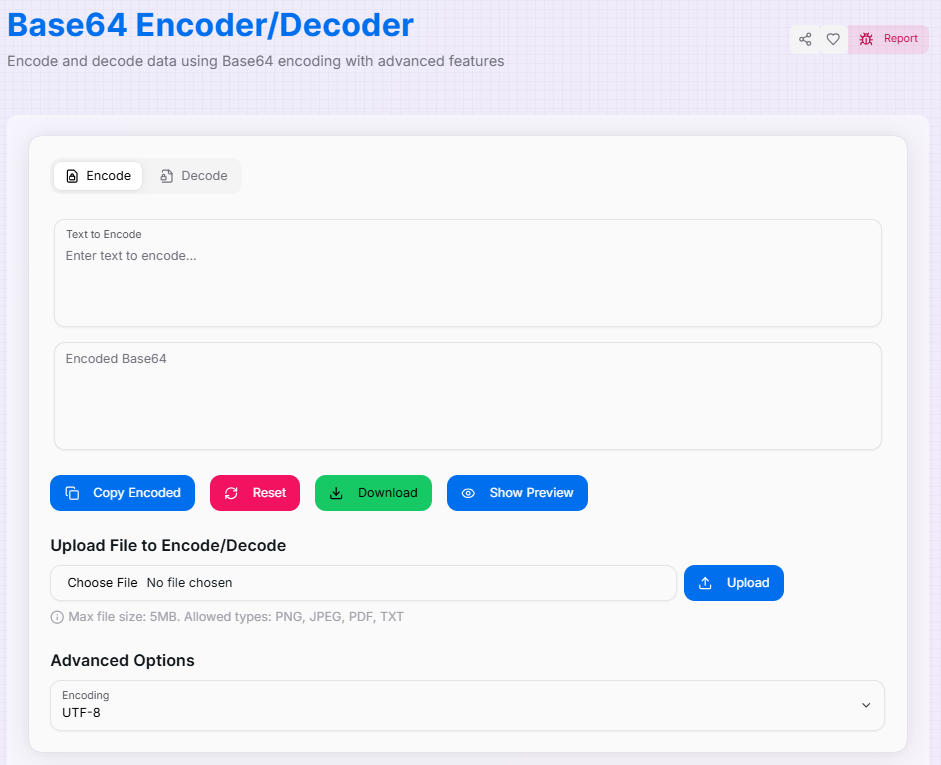
Task: Click the share icon near Report
Action: coord(805,39)
